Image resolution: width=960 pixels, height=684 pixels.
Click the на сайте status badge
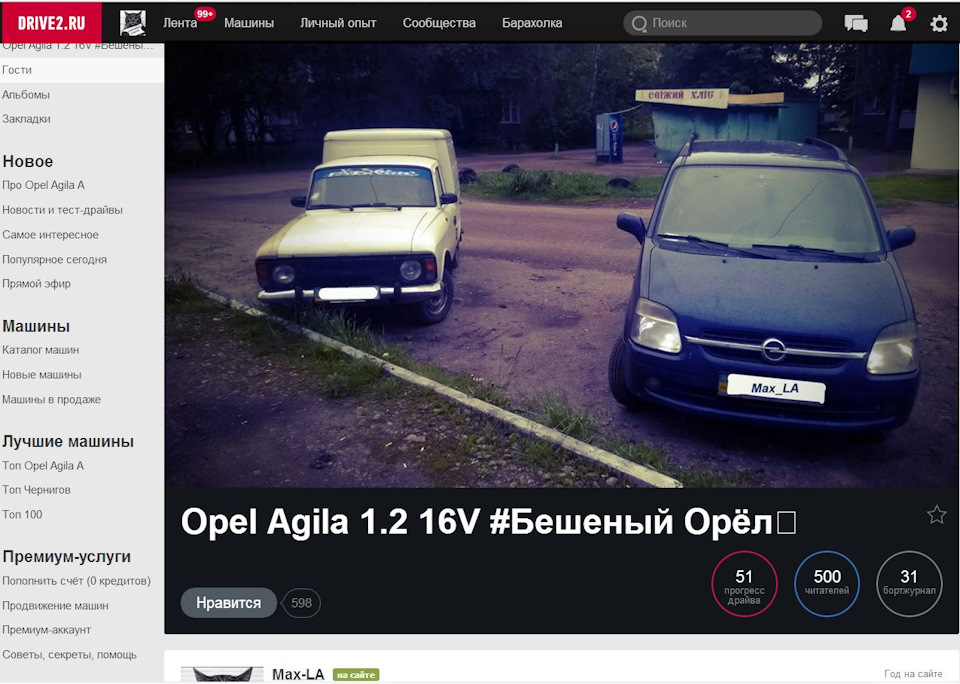(356, 675)
